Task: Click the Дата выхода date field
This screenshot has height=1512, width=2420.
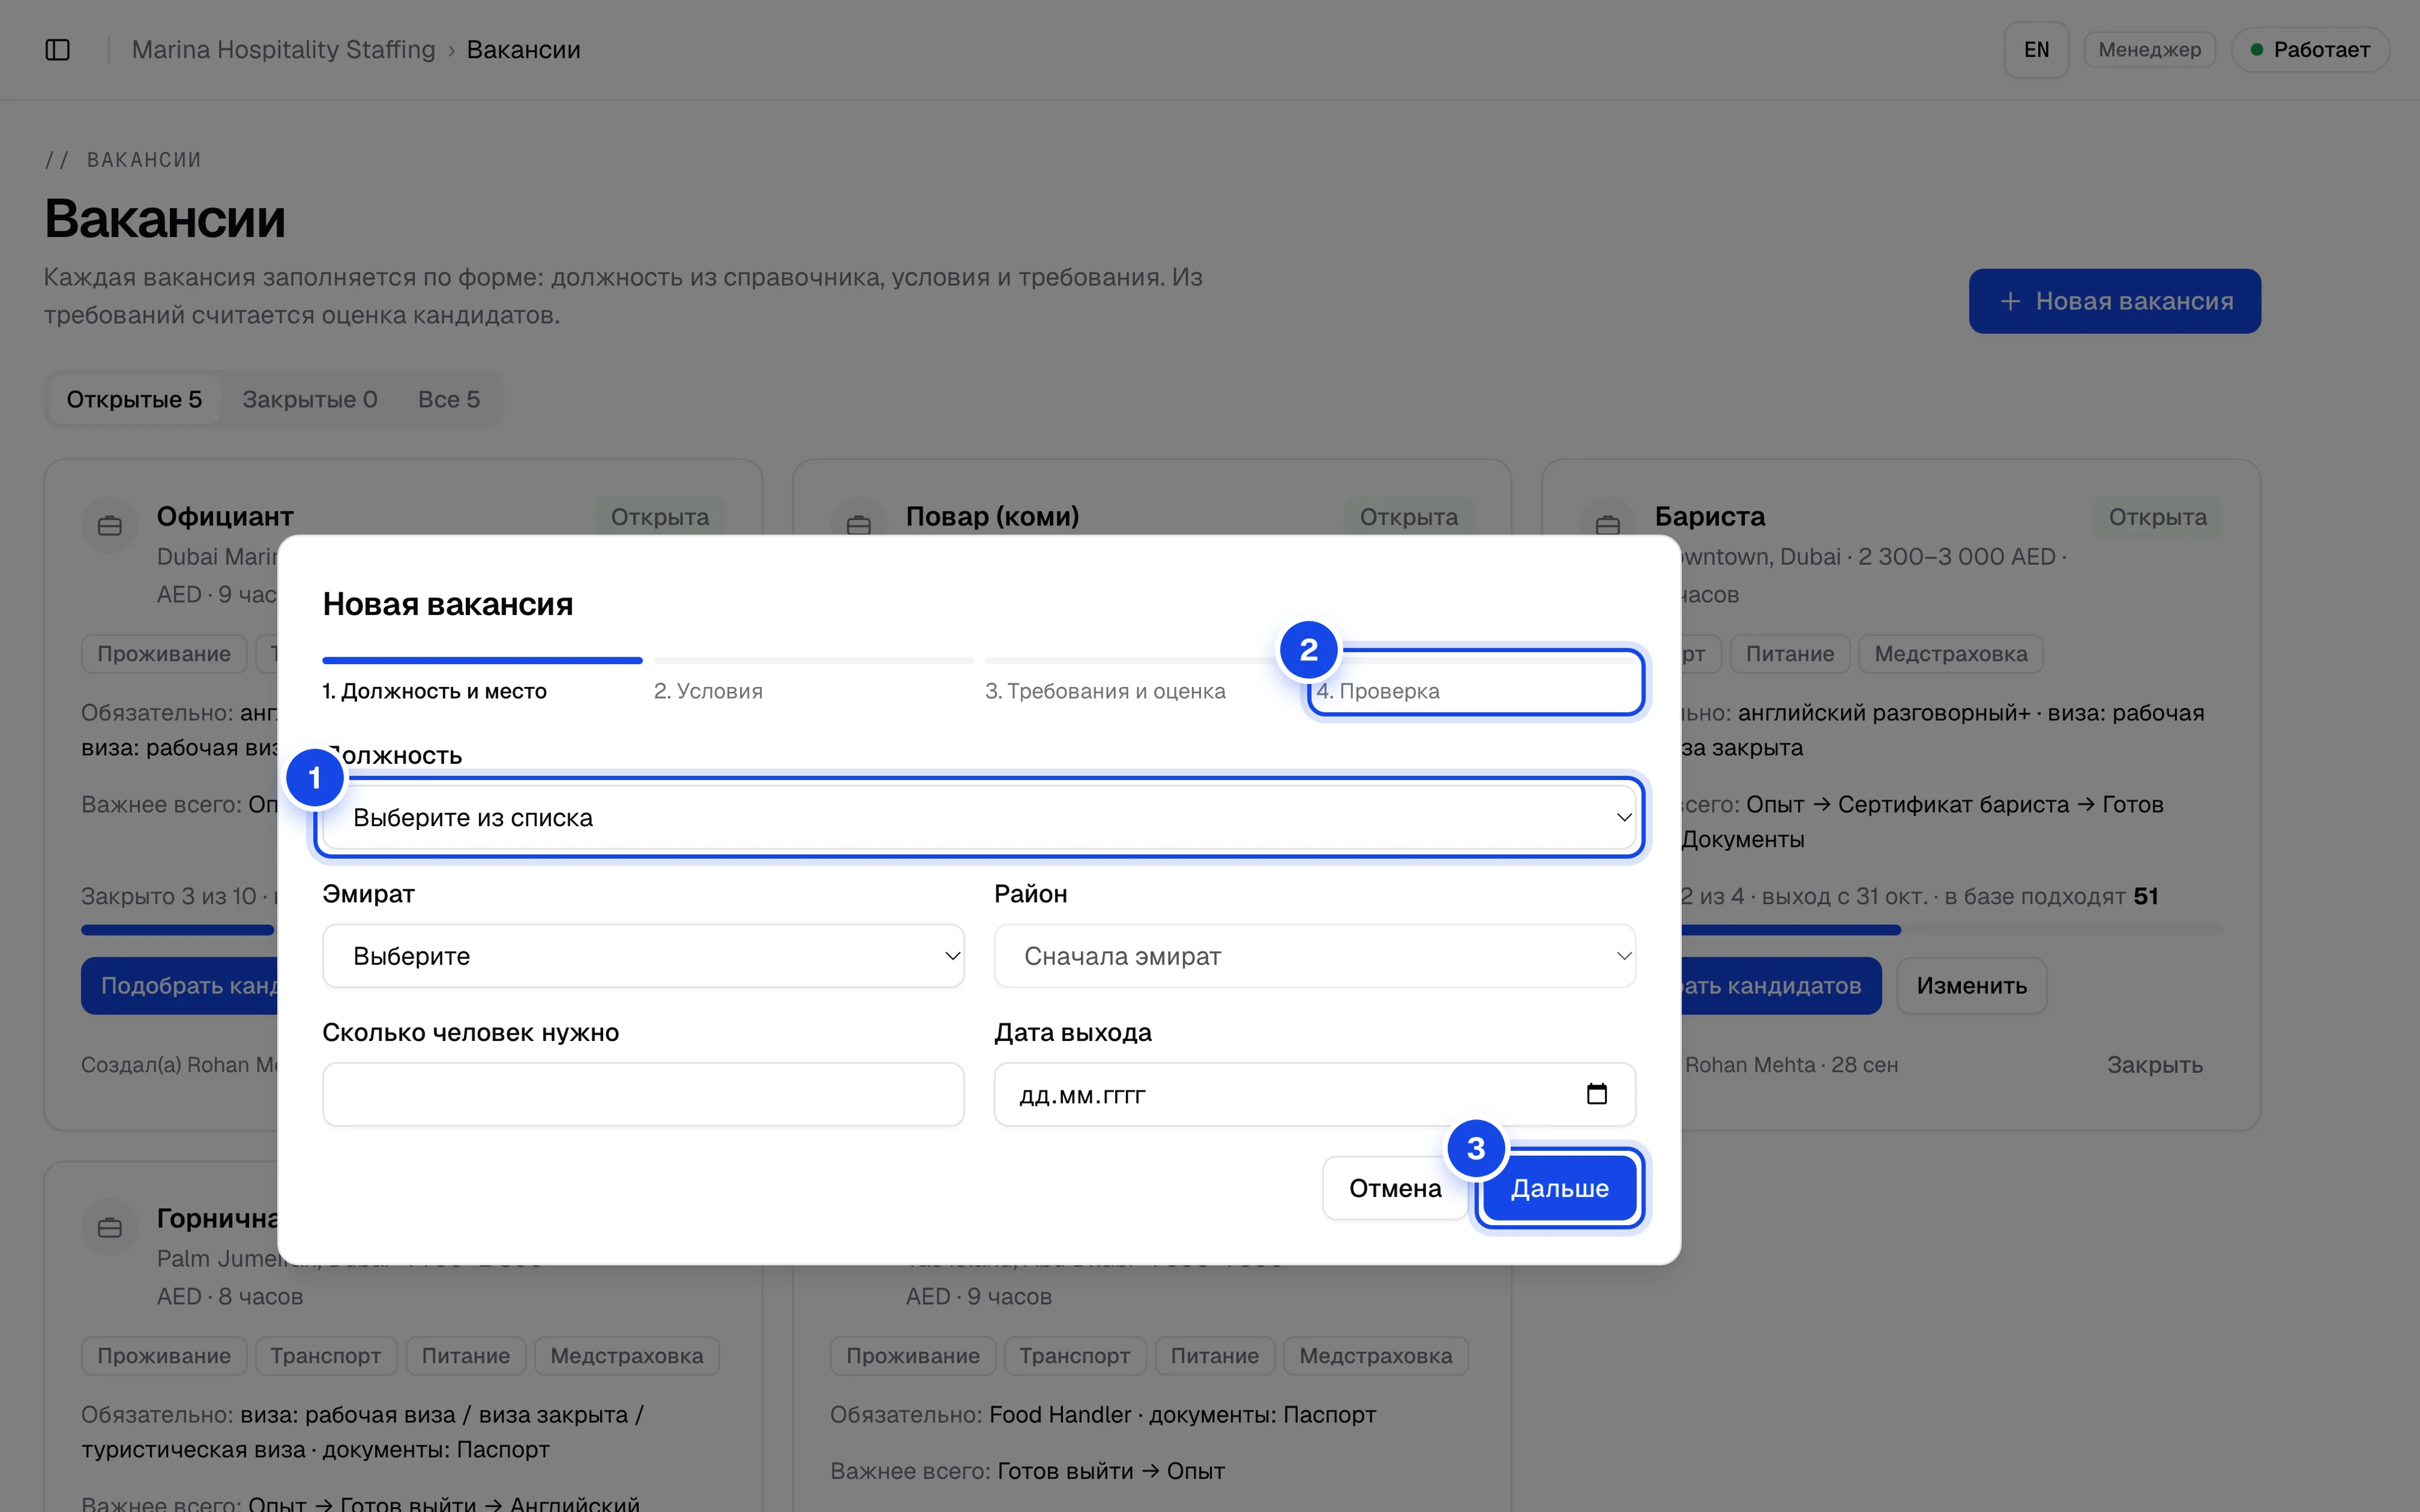Action: point(1314,1094)
